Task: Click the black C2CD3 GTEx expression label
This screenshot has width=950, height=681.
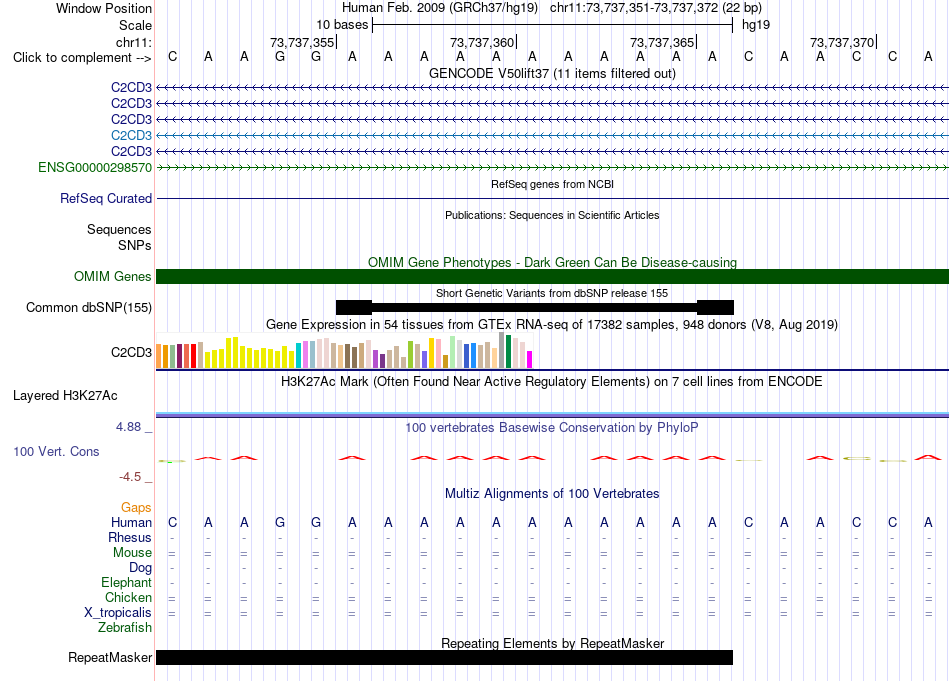Action: (x=131, y=353)
